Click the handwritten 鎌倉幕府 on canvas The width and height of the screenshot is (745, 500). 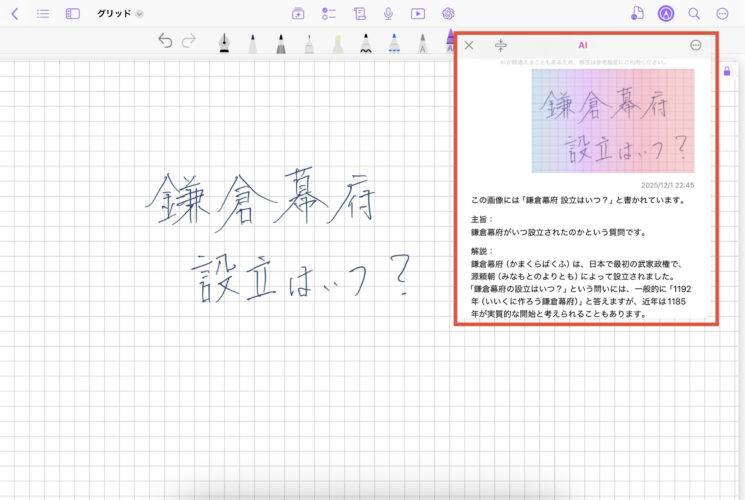260,200
